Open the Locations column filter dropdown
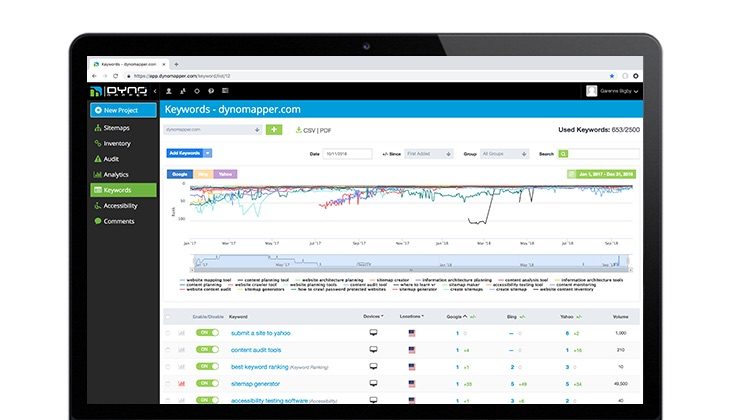The width and height of the screenshot is (732, 420). point(412,316)
